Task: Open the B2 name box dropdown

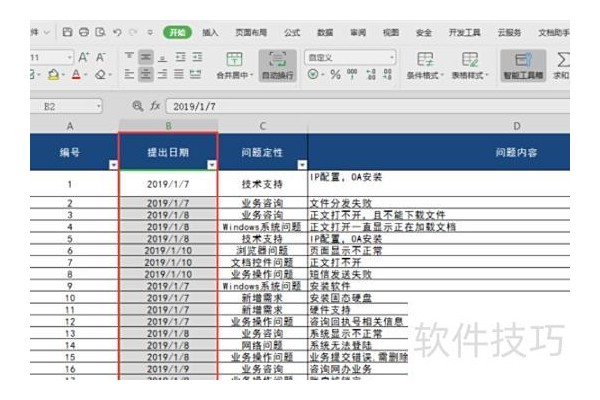Action: click(x=99, y=106)
